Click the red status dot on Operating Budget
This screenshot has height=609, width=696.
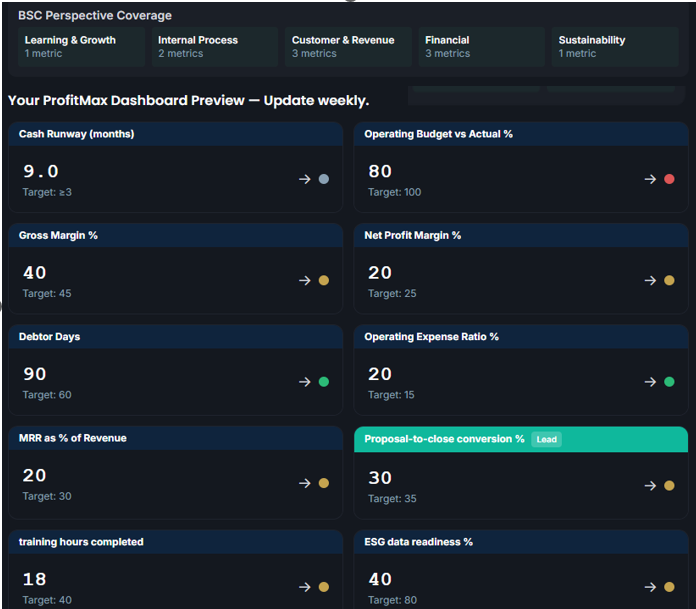[x=669, y=179]
